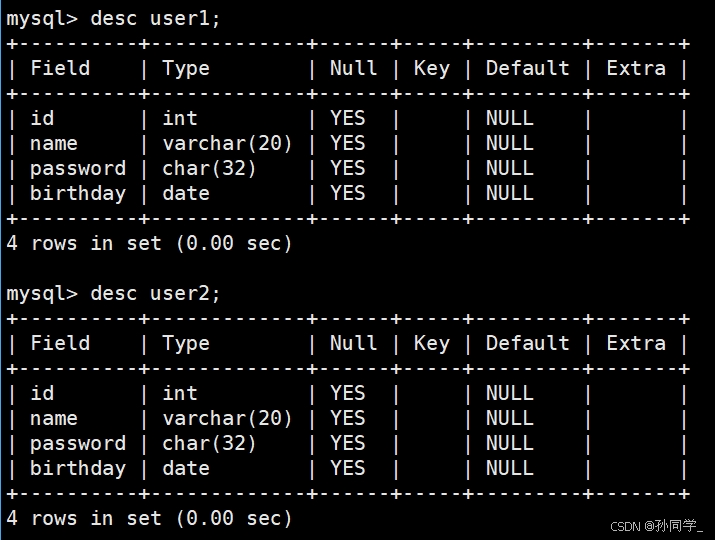Viewport: 715px width, 540px height.
Task: Click 'int' type in user2 table
Action: click(x=180, y=393)
